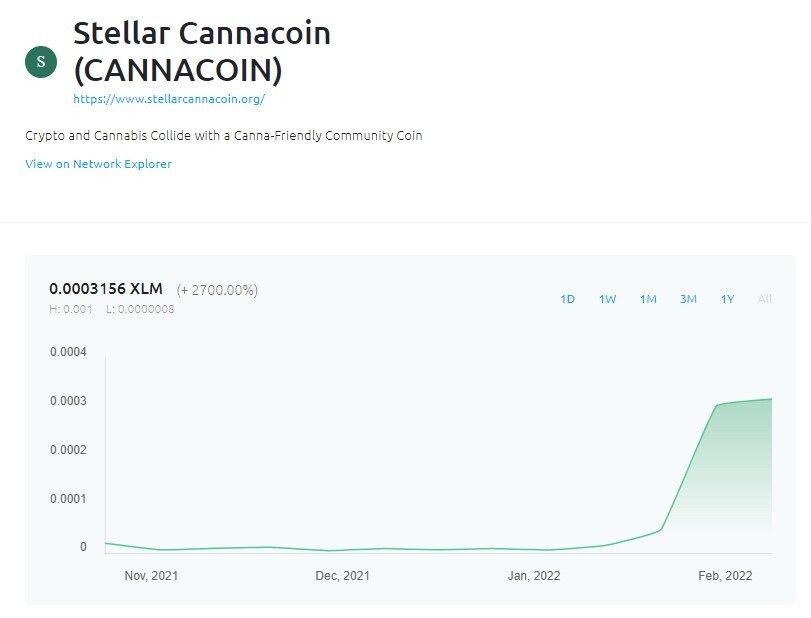811x618 pixels.
Task: Click the +2700.00% change percentage
Action: pyautogui.click(x=217, y=290)
